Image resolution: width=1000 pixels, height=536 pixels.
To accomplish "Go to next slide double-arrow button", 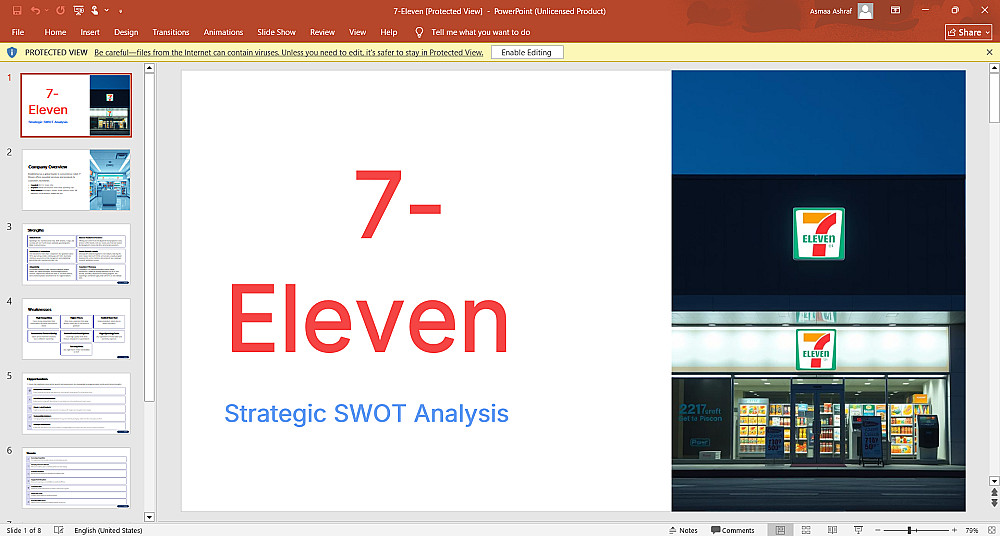I will click(x=994, y=503).
